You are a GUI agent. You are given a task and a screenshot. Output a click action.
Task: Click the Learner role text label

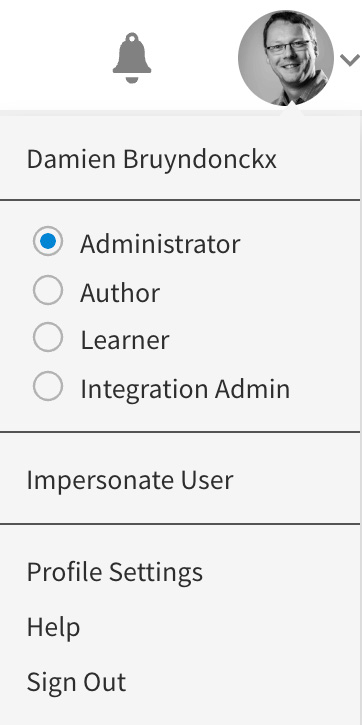[125, 340]
